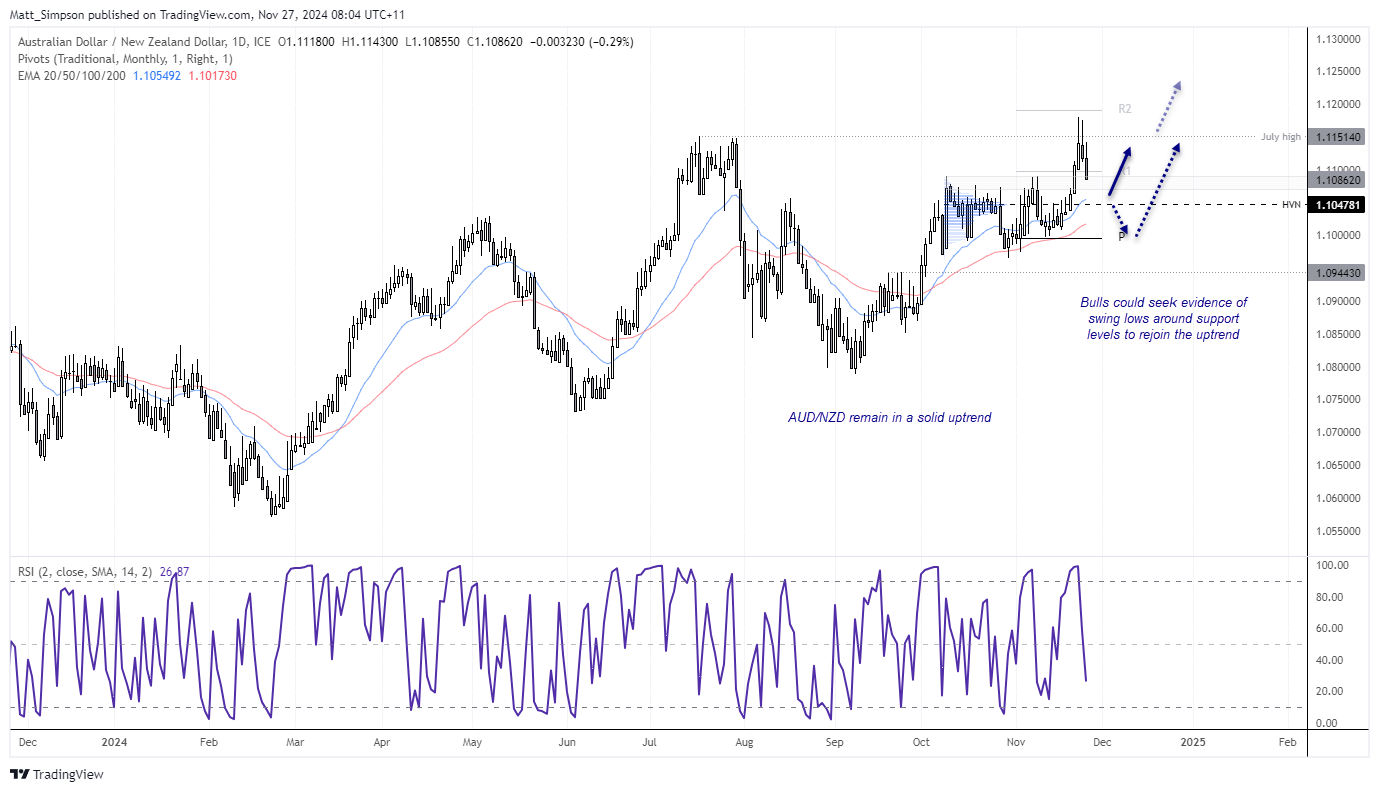Screen dimensions: 1379x792
Task: Select the 'AUD/NZD remain in a solid uptrend' note
Action: coord(889,417)
